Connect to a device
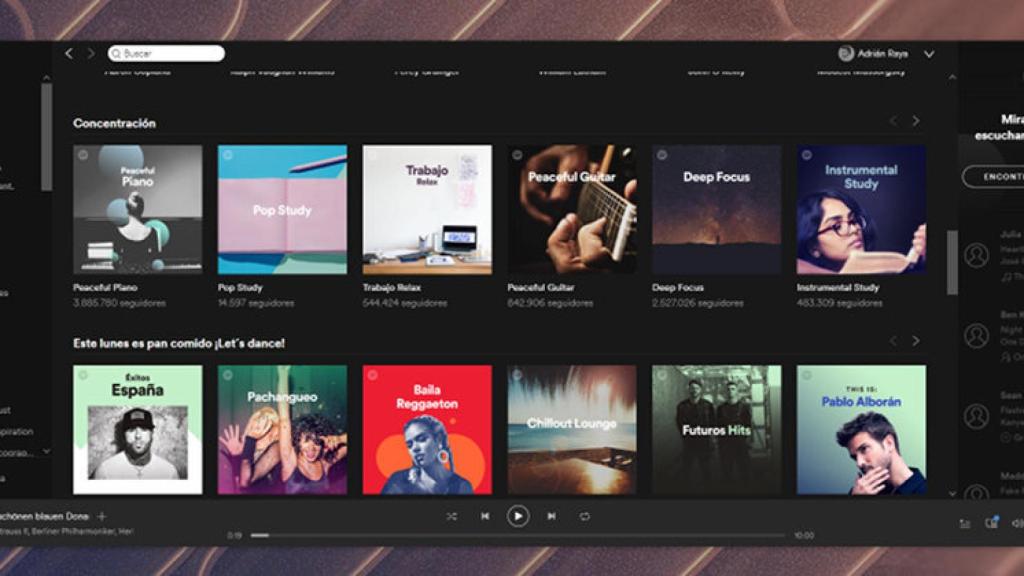 (991, 522)
